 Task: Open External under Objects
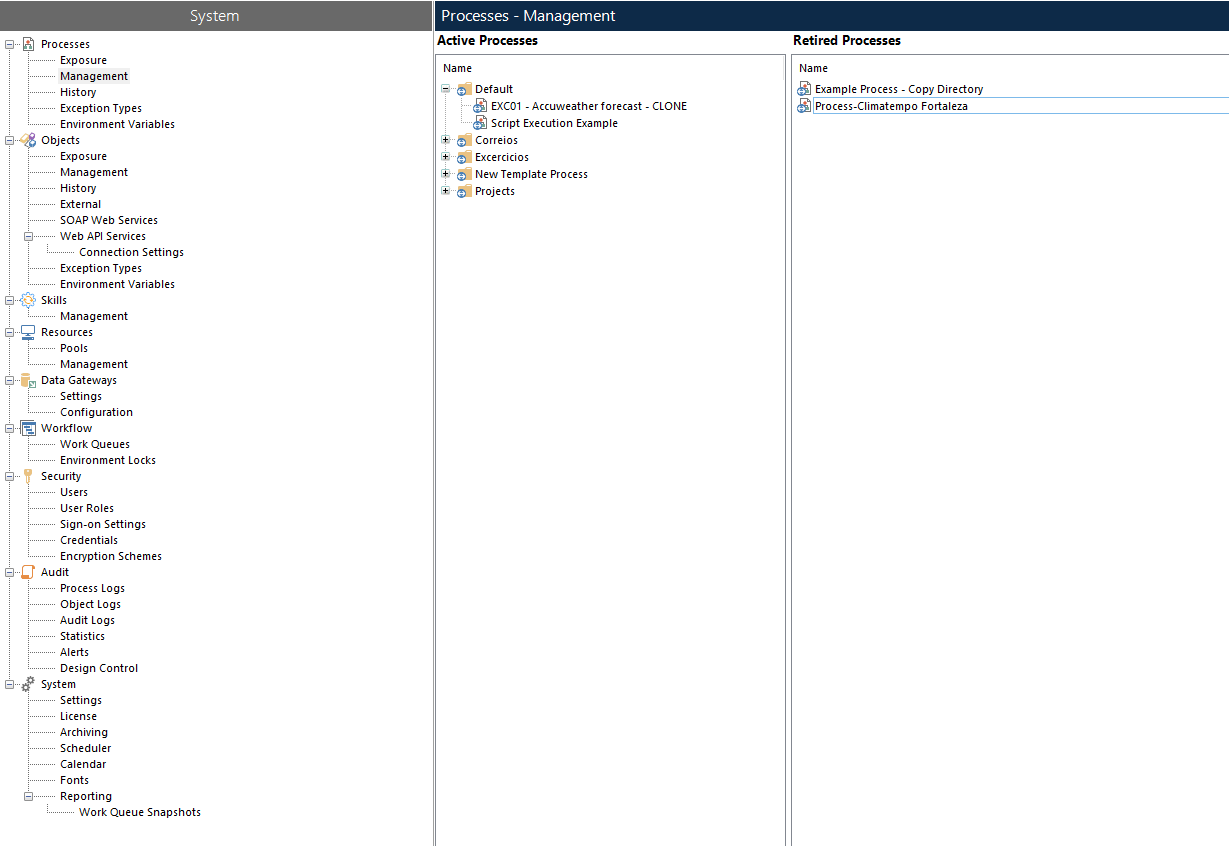(80, 204)
